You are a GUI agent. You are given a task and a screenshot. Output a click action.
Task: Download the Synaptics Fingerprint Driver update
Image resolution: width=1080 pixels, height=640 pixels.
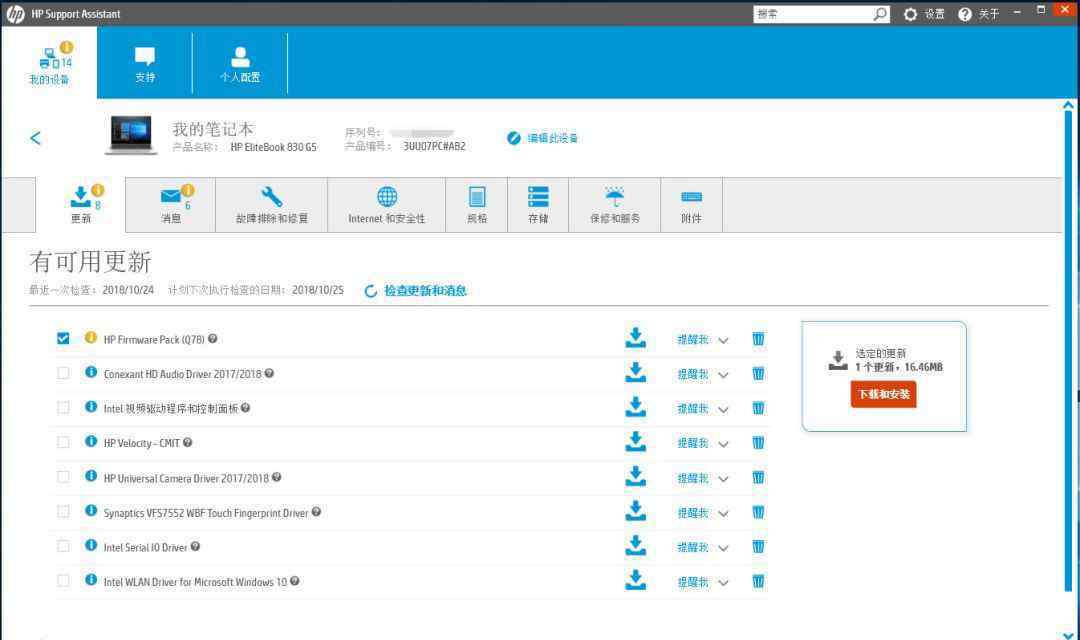635,511
